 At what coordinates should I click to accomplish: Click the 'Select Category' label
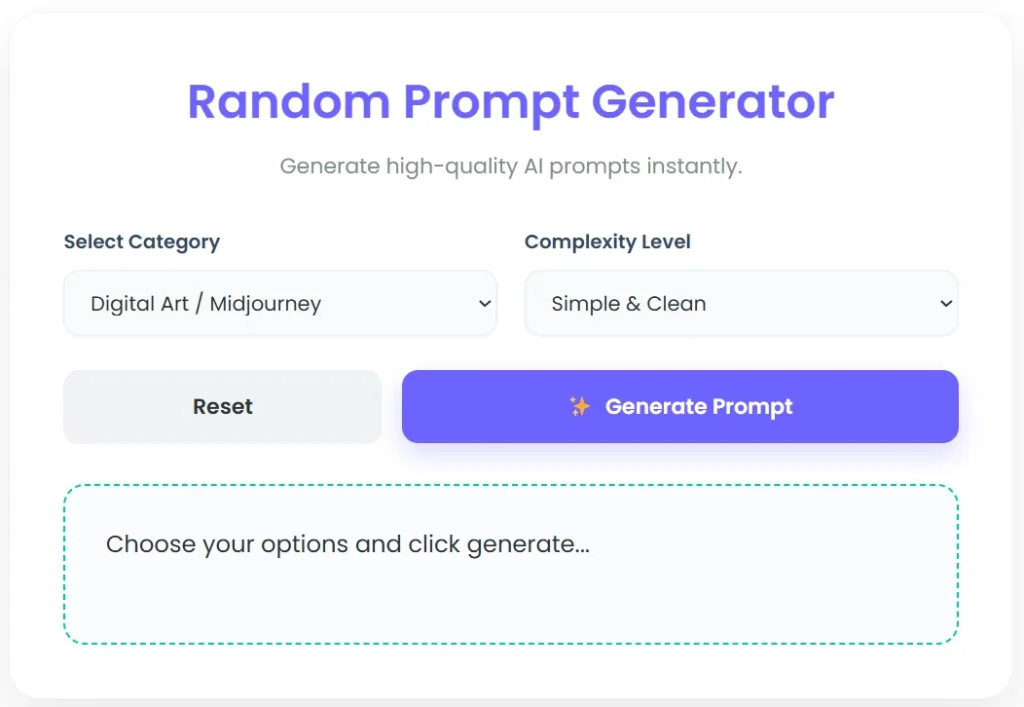pos(141,242)
